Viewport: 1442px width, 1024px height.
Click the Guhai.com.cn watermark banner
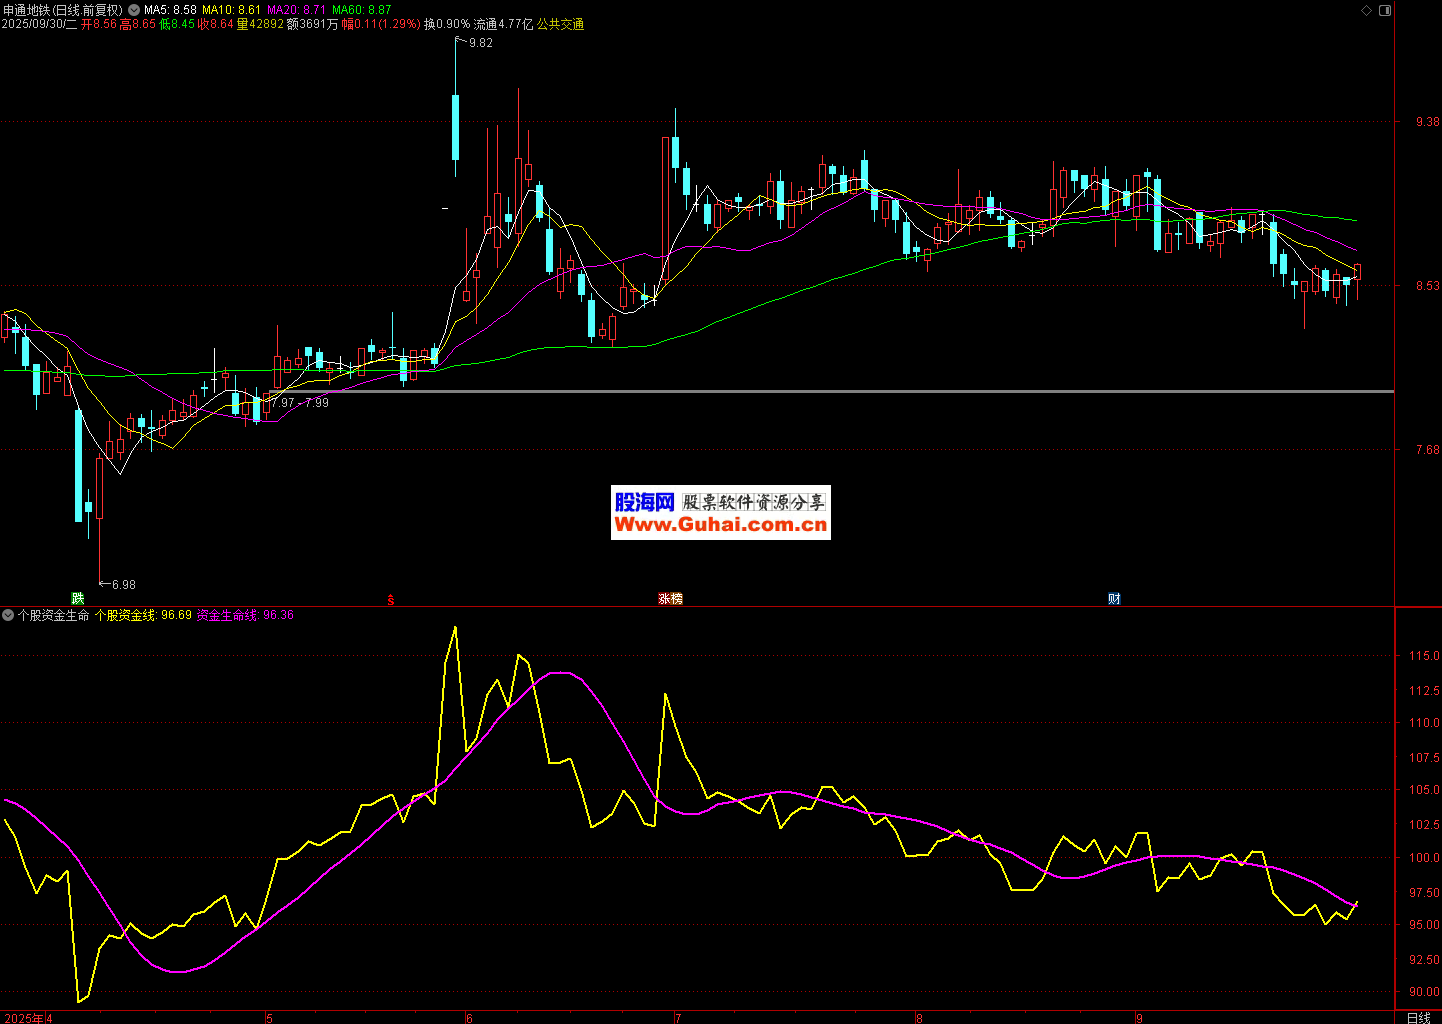720,513
